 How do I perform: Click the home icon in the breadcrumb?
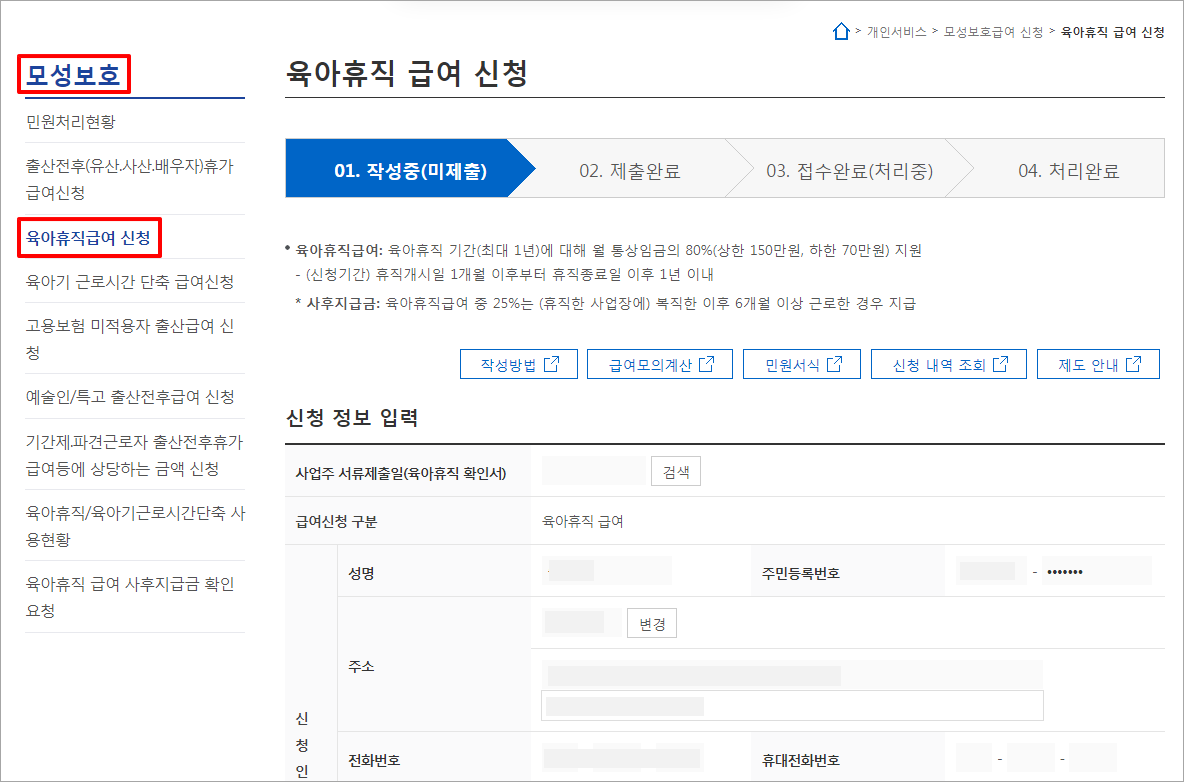pos(841,31)
